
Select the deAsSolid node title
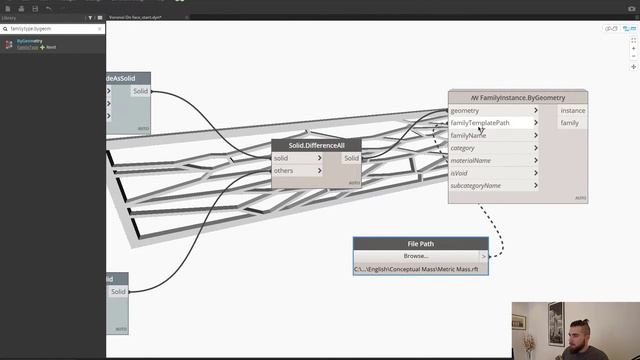click(128, 78)
